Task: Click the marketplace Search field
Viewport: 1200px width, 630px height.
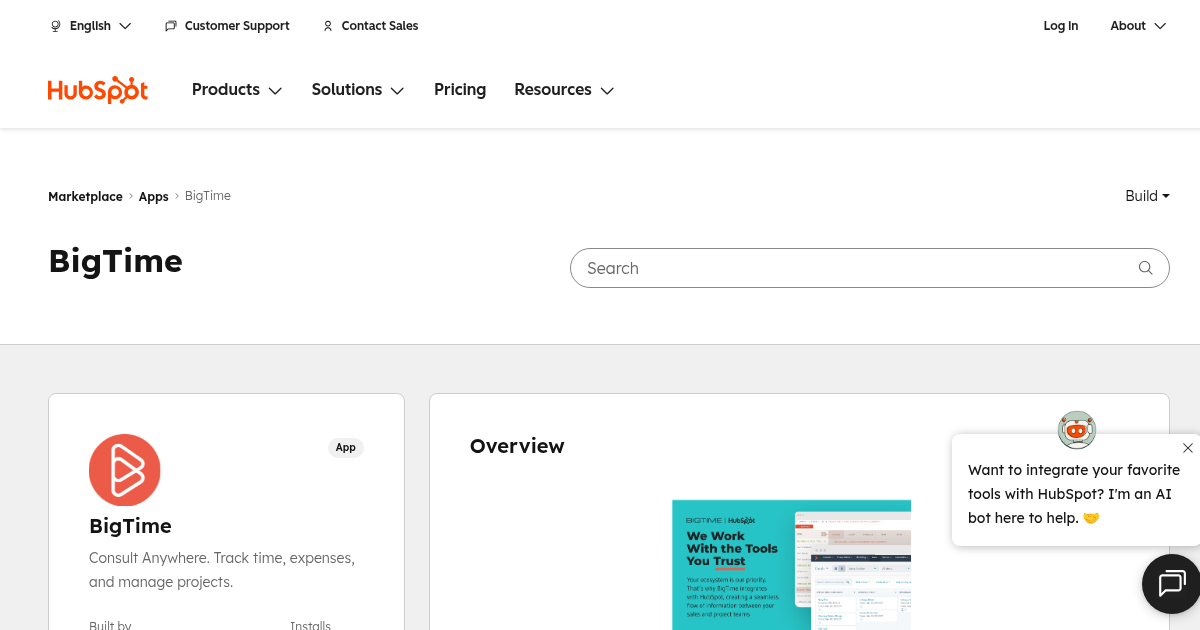Action: [x=869, y=268]
